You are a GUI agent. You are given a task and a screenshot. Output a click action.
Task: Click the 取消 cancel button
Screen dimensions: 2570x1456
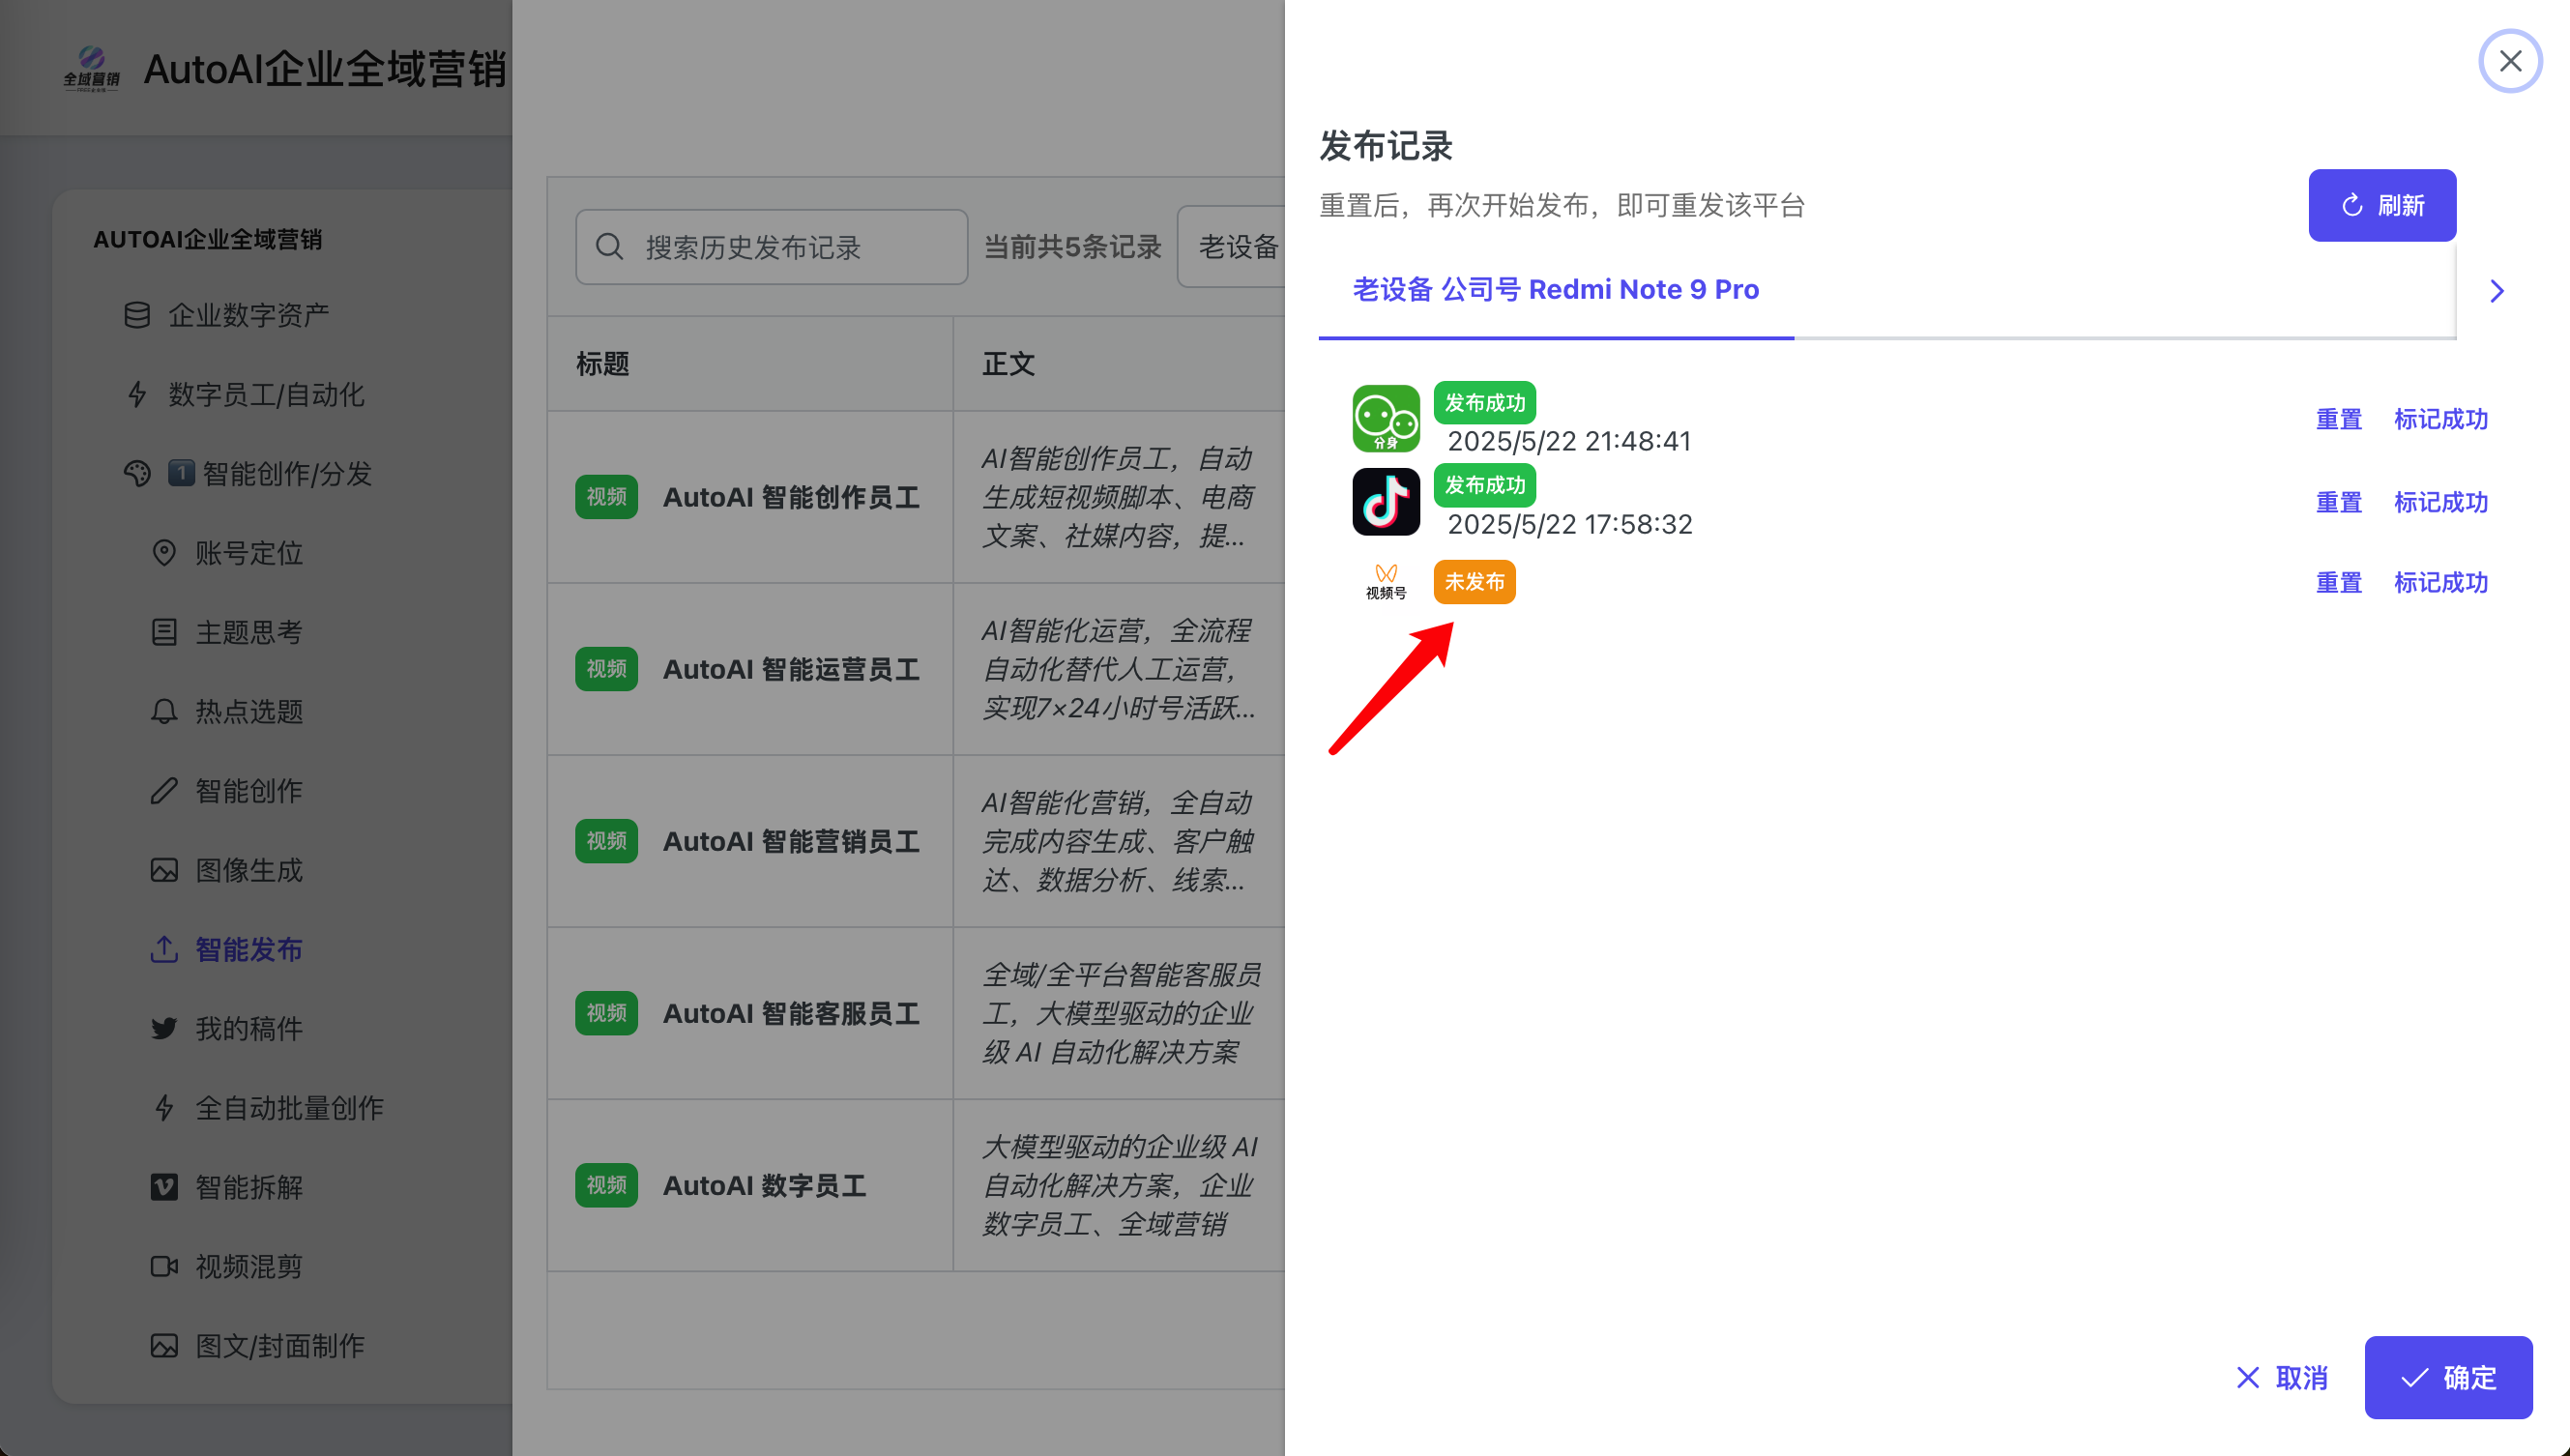coord(2281,1378)
